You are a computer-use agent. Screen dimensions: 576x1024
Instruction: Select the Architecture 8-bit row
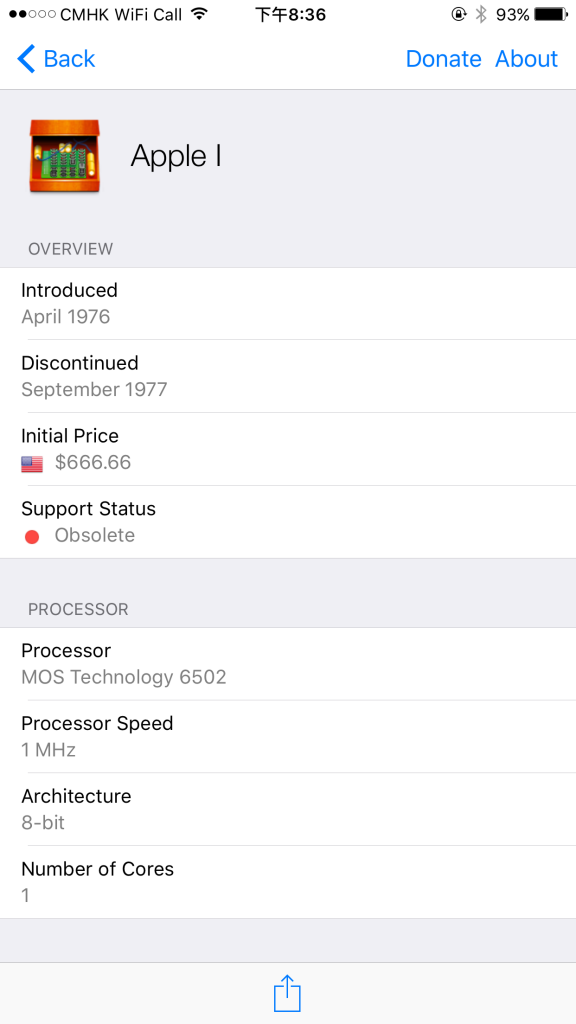(x=288, y=809)
